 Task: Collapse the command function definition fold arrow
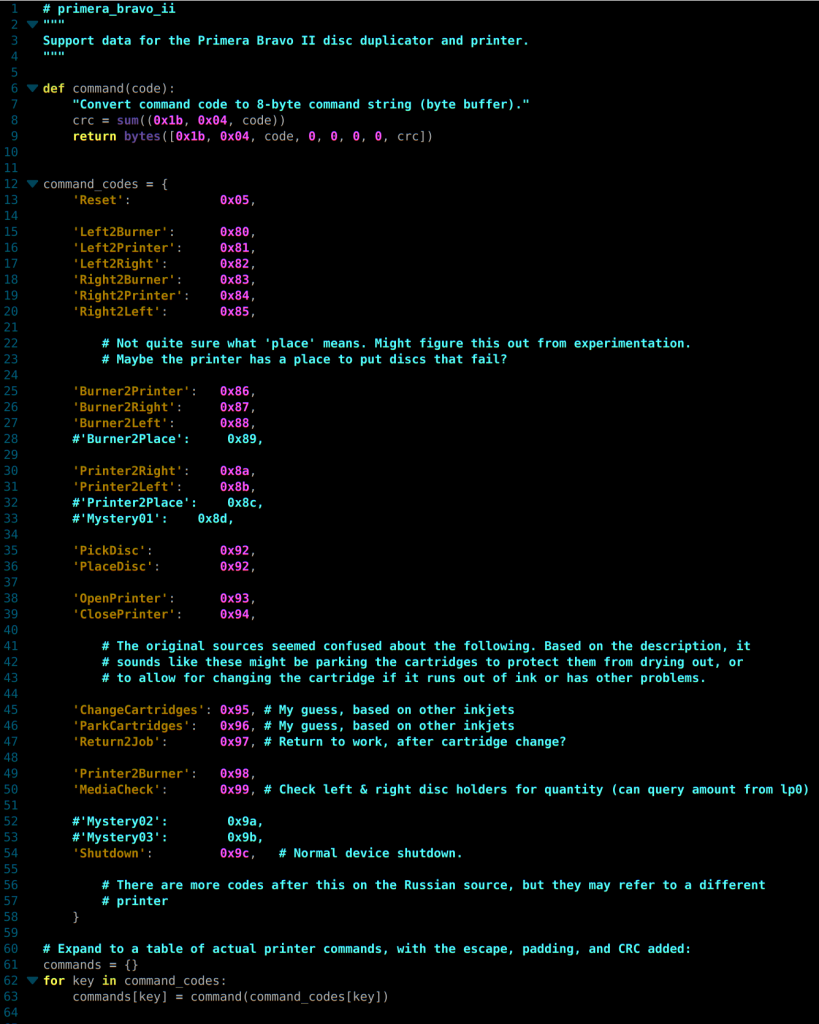pos(32,88)
